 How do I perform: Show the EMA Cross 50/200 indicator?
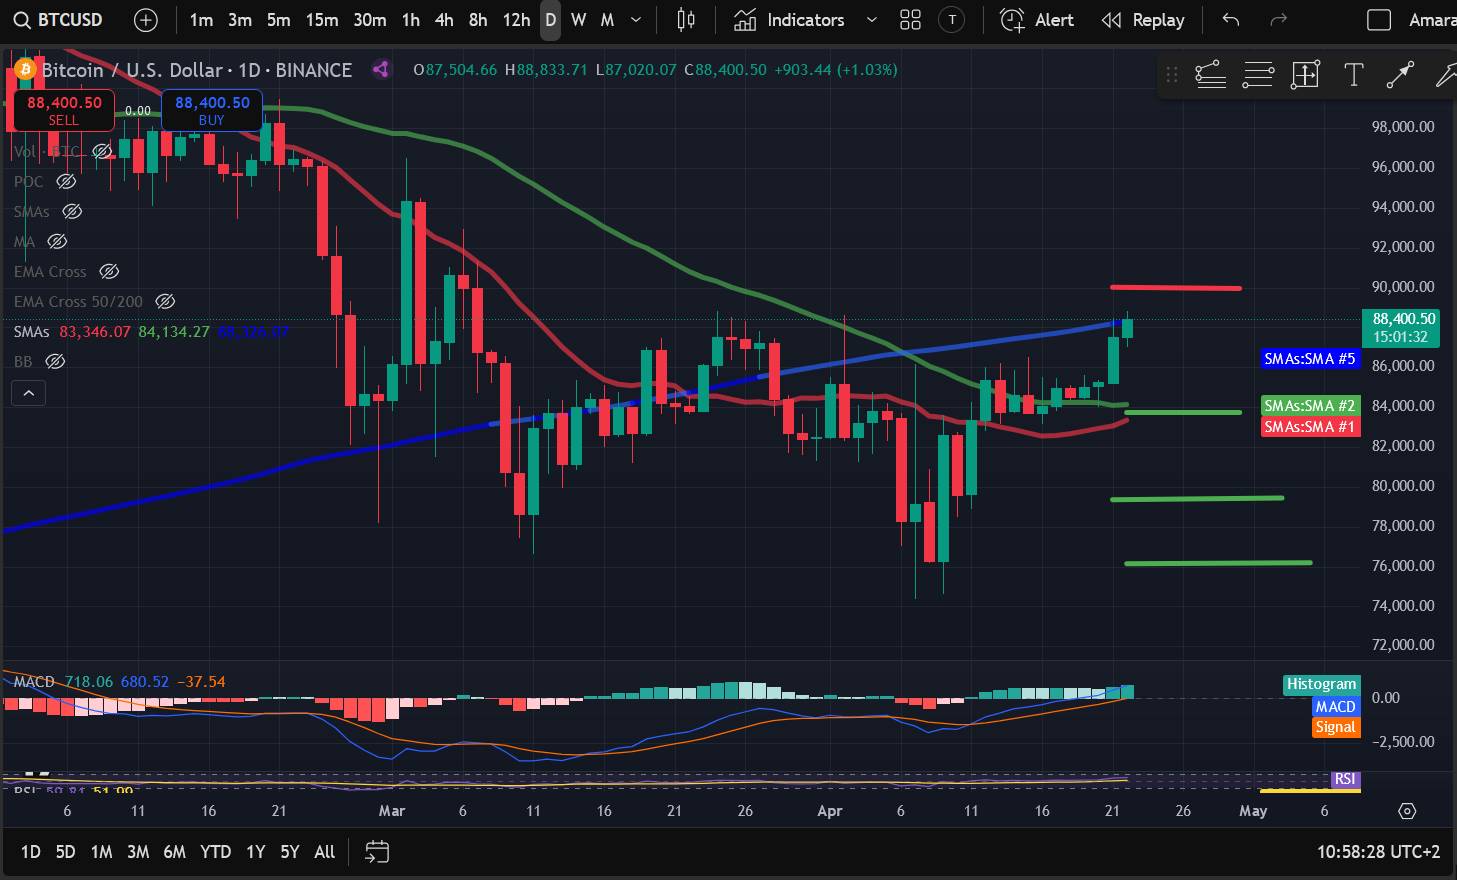click(166, 301)
